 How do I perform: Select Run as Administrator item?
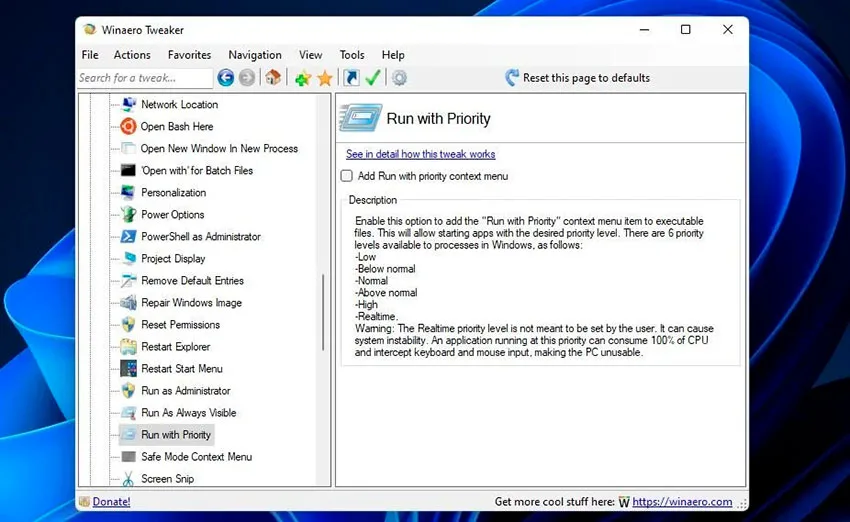click(x=185, y=390)
